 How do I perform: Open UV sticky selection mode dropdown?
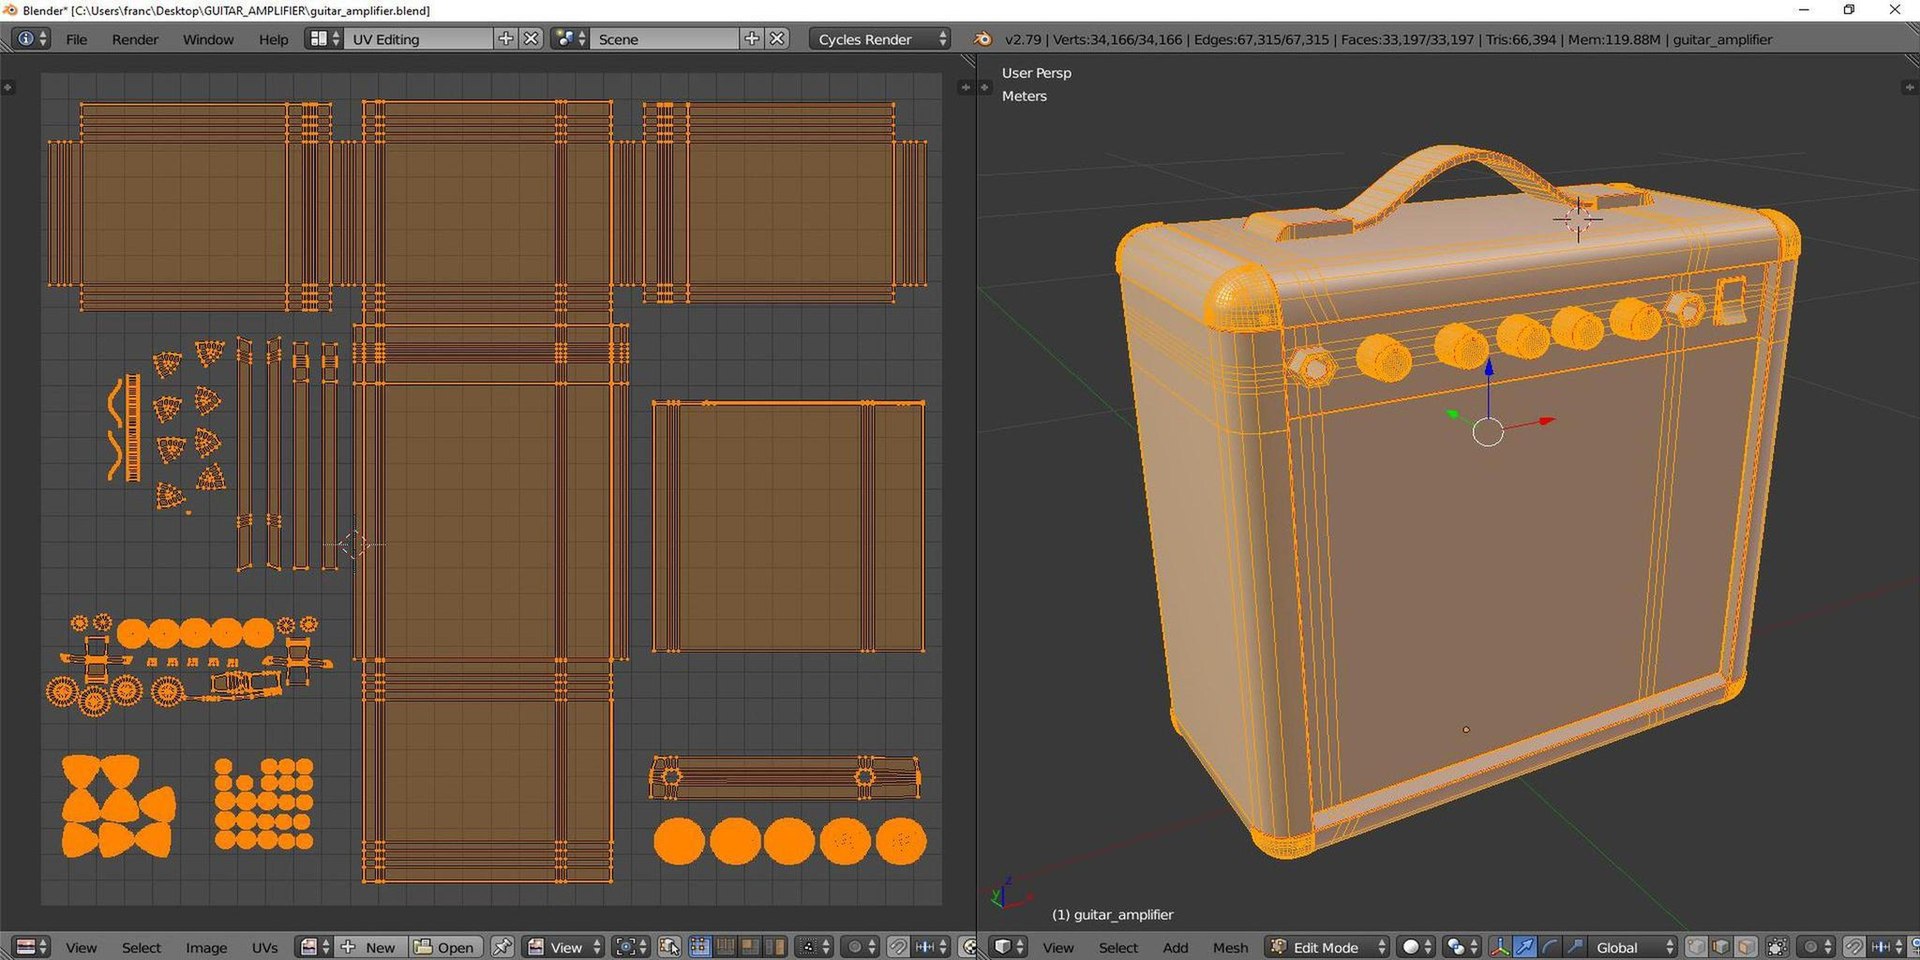point(813,947)
